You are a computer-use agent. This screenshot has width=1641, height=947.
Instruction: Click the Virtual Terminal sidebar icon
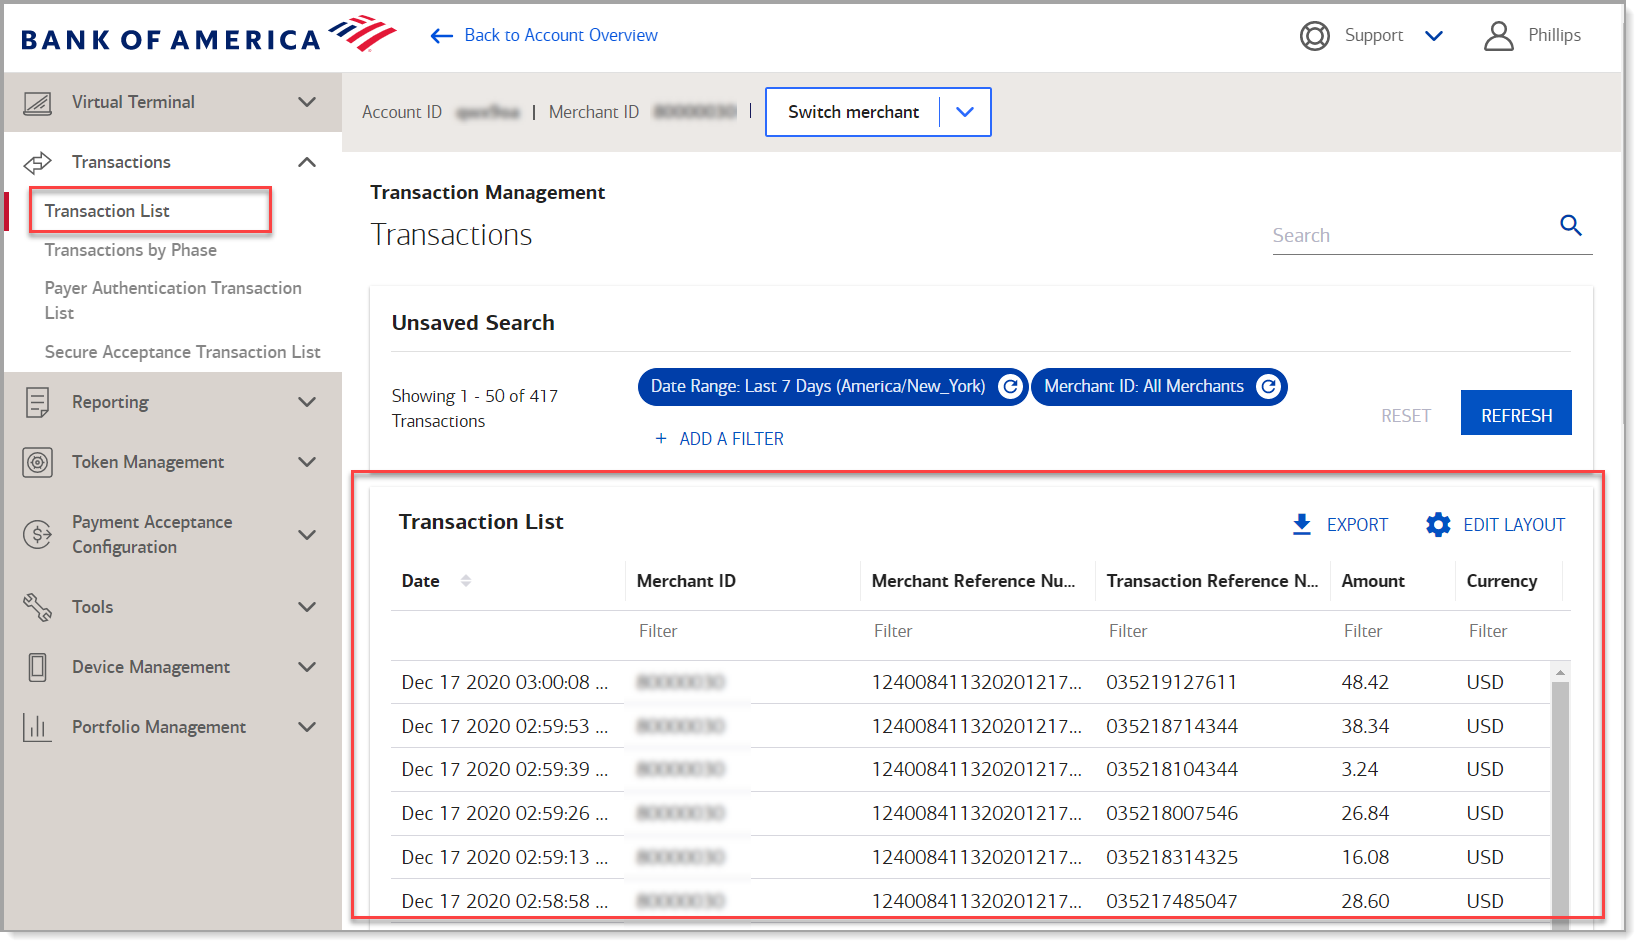click(37, 103)
